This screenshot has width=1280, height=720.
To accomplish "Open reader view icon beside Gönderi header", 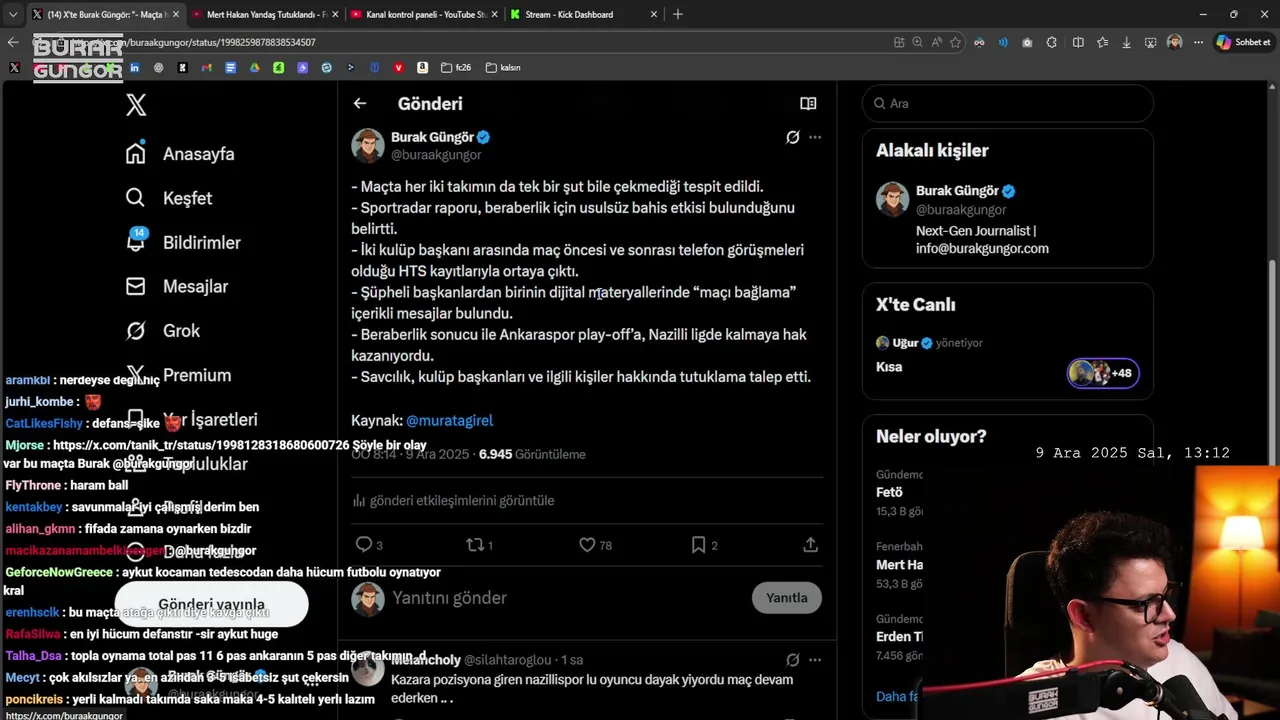I will pyautogui.click(x=808, y=103).
